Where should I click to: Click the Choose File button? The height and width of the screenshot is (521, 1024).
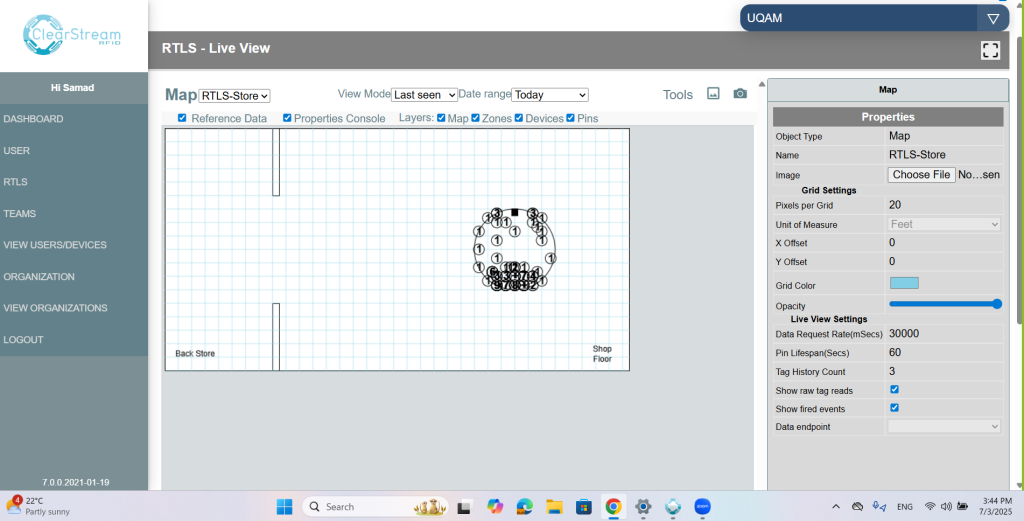coord(920,175)
